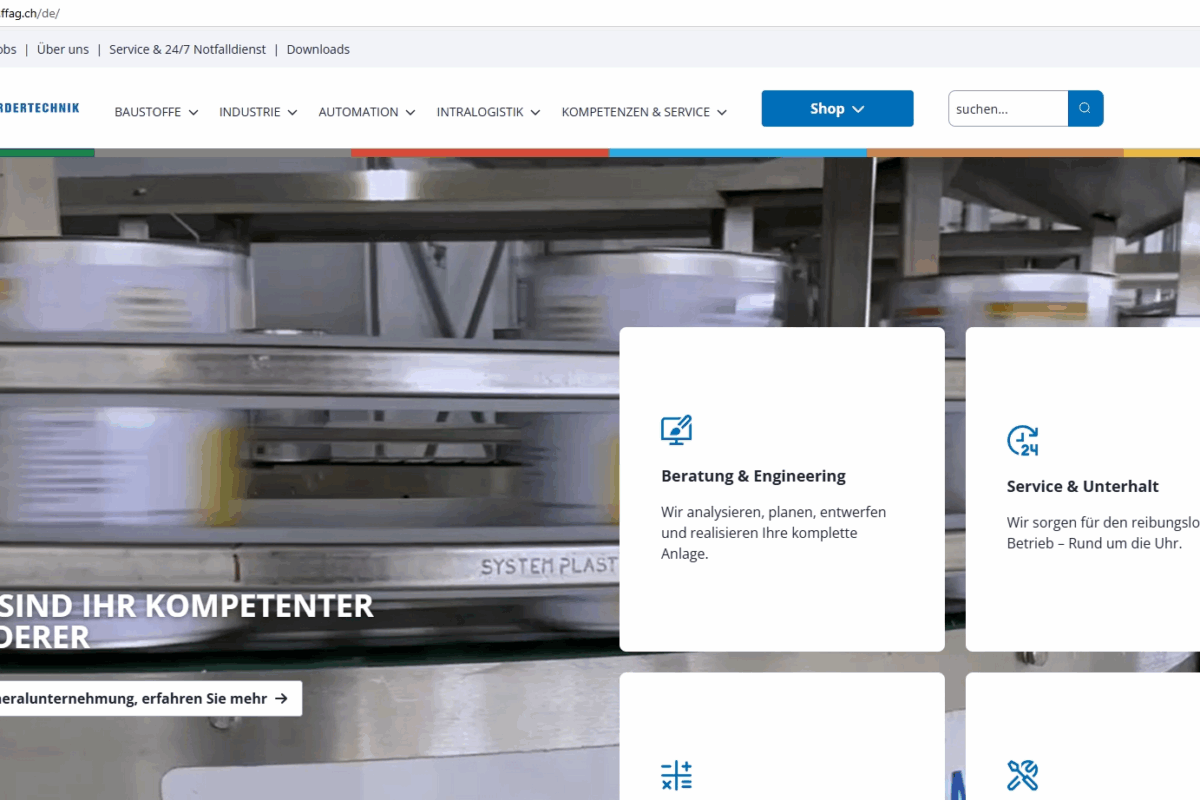Click the wrench and screwdriver tools icon
Image resolution: width=1200 pixels, height=800 pixels.
tap(1022, 775)
